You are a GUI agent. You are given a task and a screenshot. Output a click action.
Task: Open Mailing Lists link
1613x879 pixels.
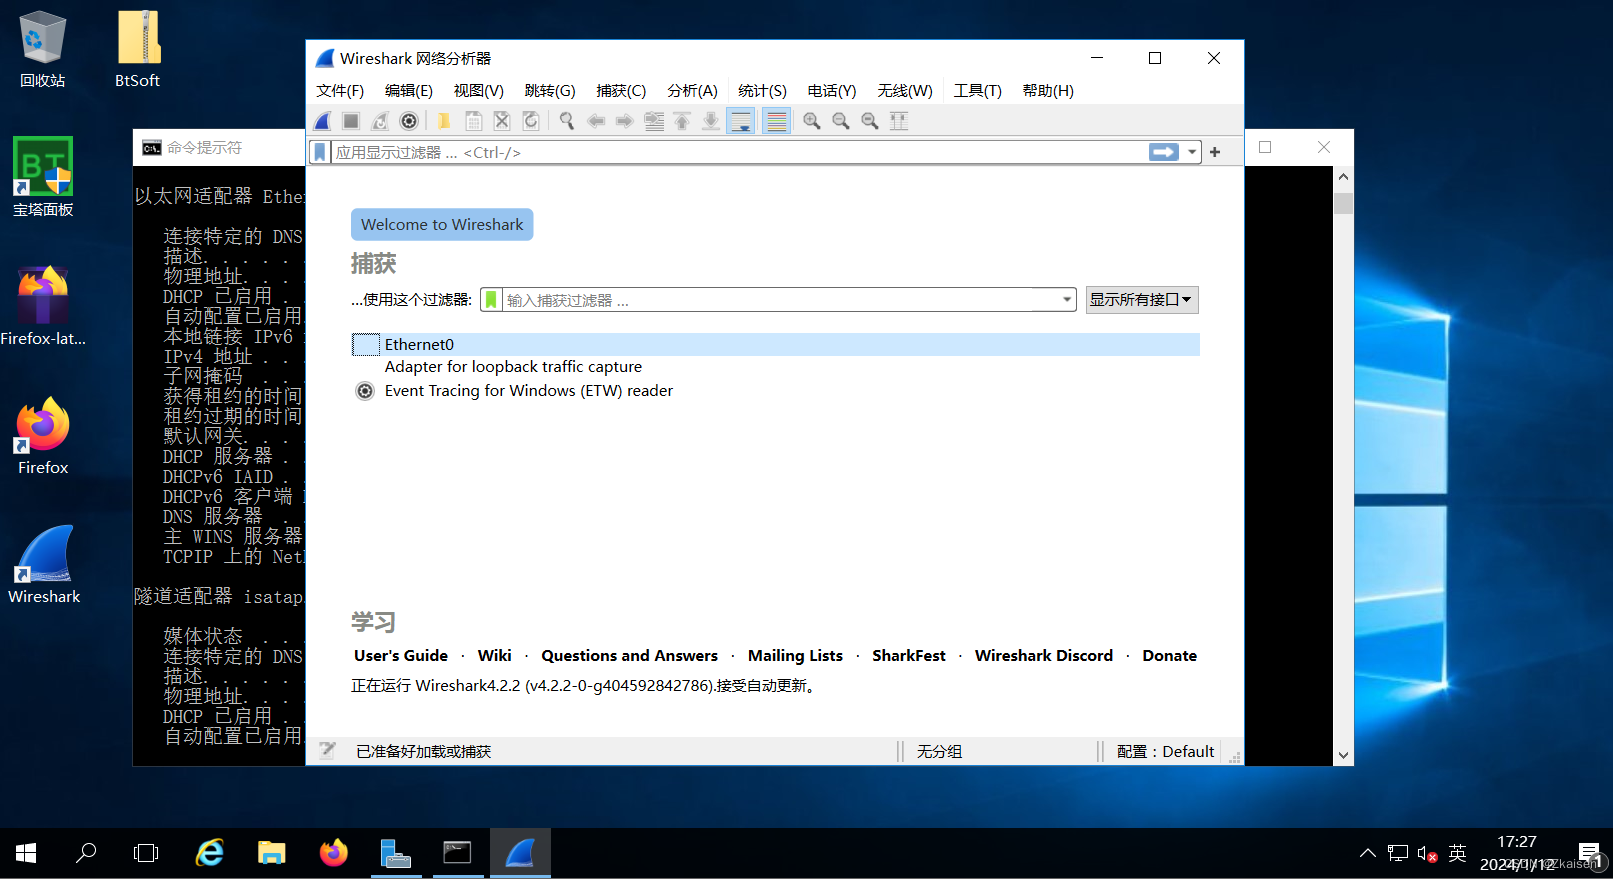(795, 656)
